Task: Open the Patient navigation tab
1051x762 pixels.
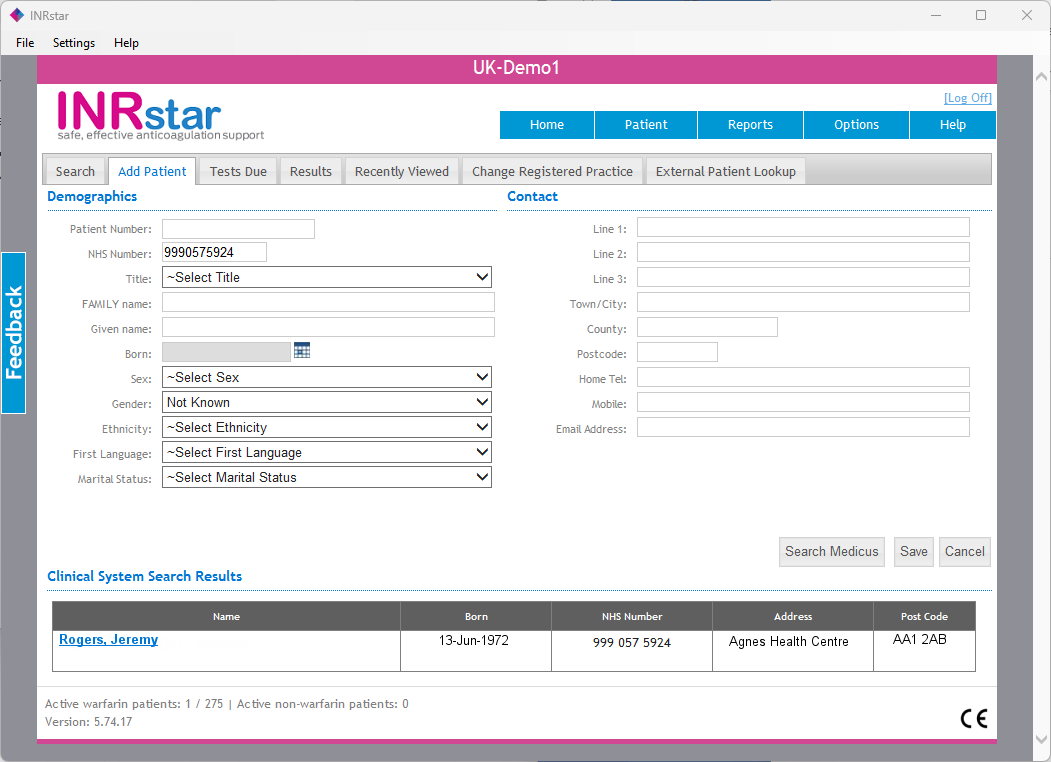Action: click(646, 125)
